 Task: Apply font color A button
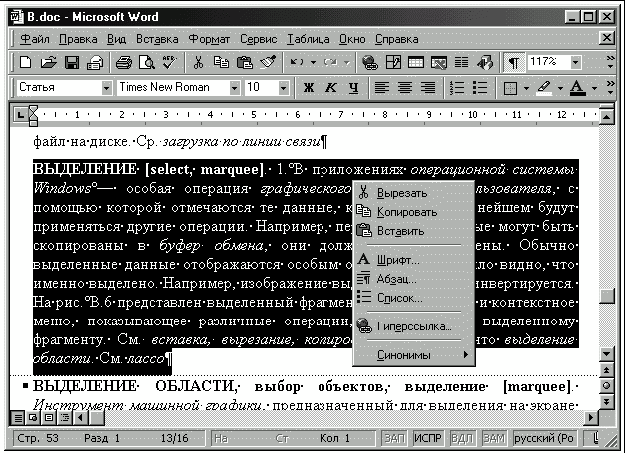tap(577, 88)
